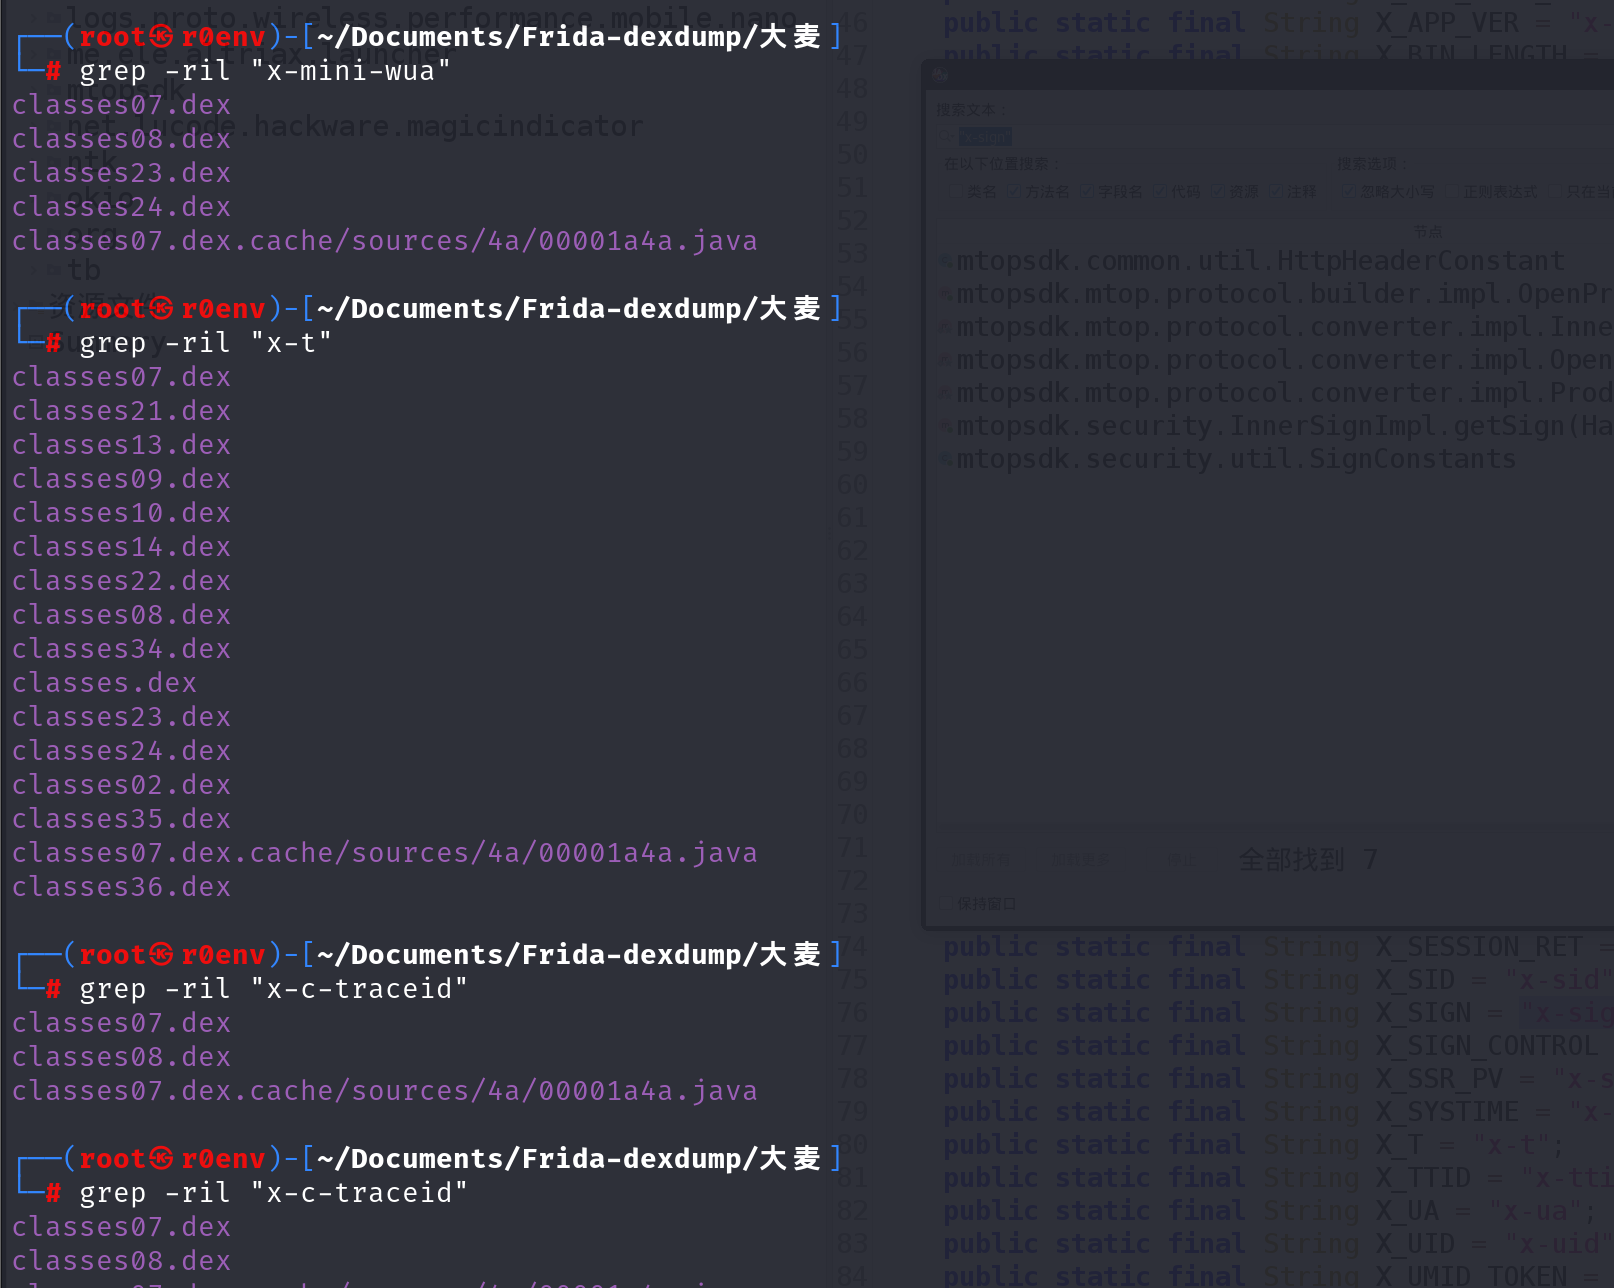
Task: Click the magnifier icon in the search text field
Action: click(946, 137)
